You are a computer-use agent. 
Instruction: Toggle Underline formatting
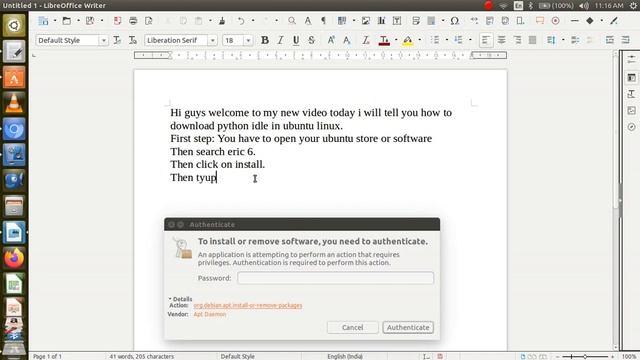296,40
